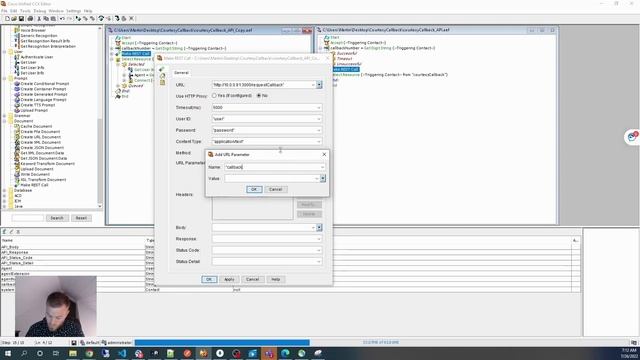Open the Content Type dropdown
640x360 pixels.
(319, 142)
